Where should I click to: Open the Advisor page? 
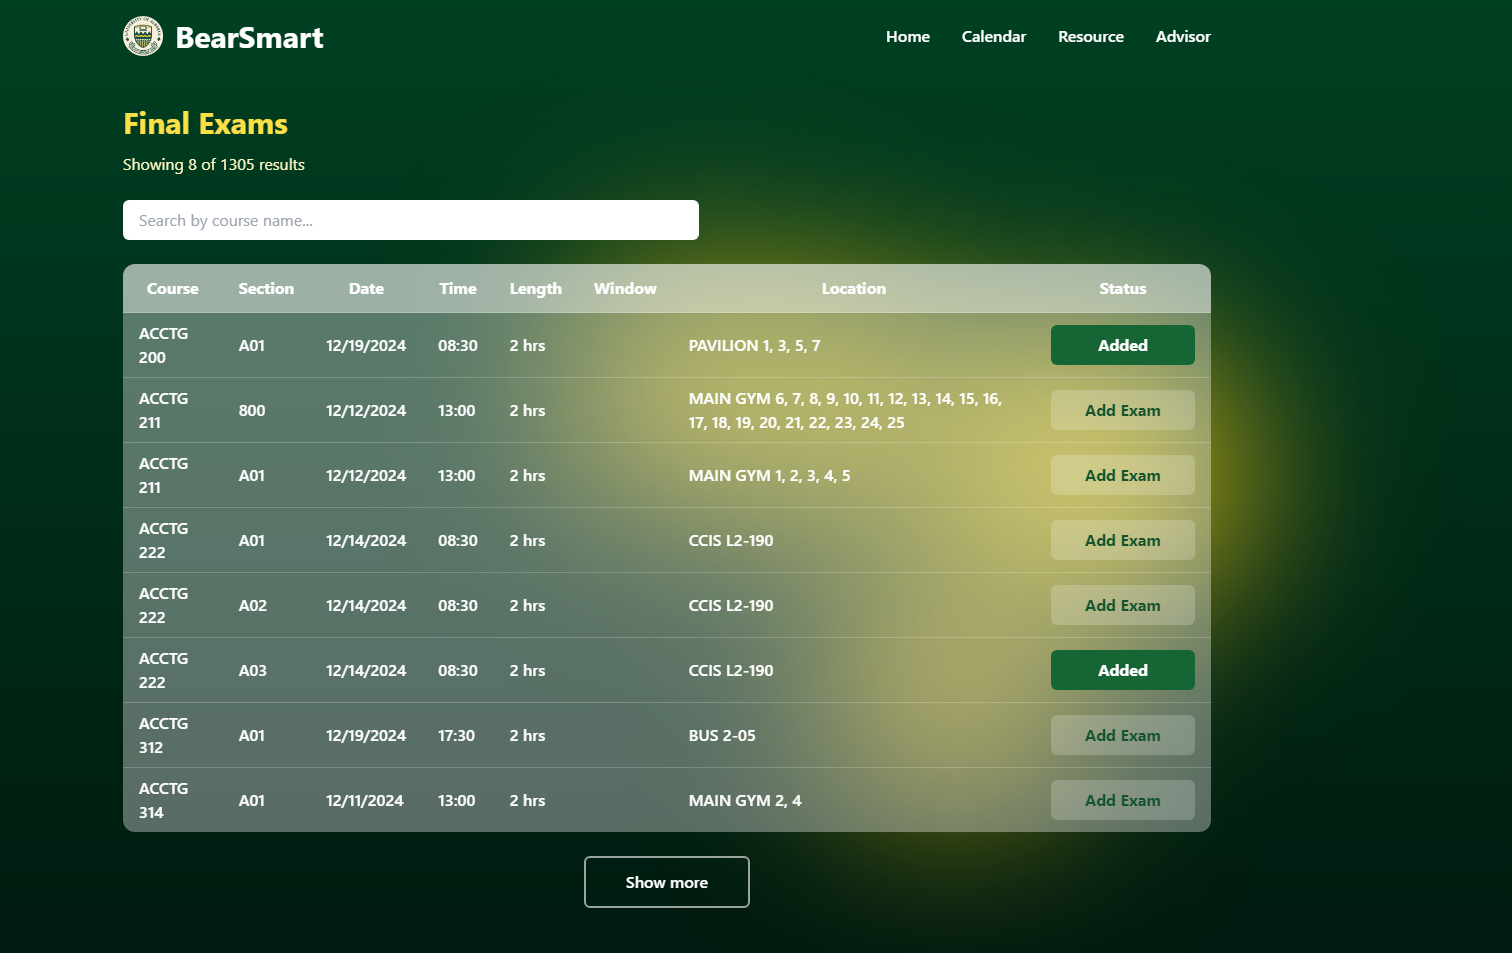pos(1183,36)
